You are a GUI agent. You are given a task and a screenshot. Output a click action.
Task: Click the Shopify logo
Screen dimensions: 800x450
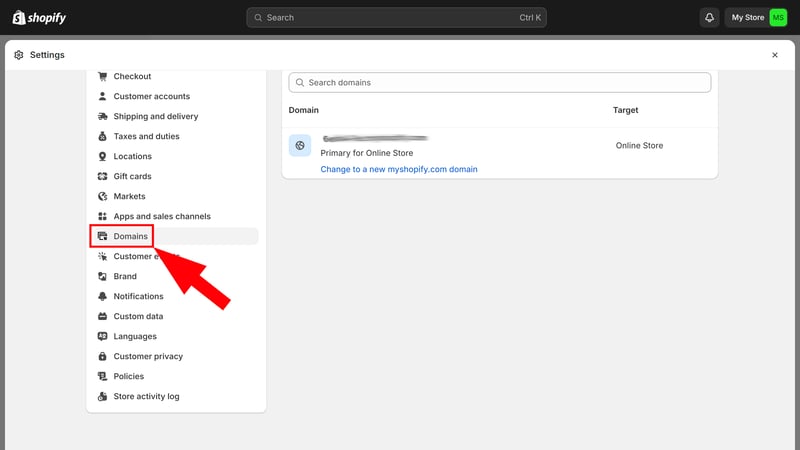pyautogui.click(x=39, y=17)
